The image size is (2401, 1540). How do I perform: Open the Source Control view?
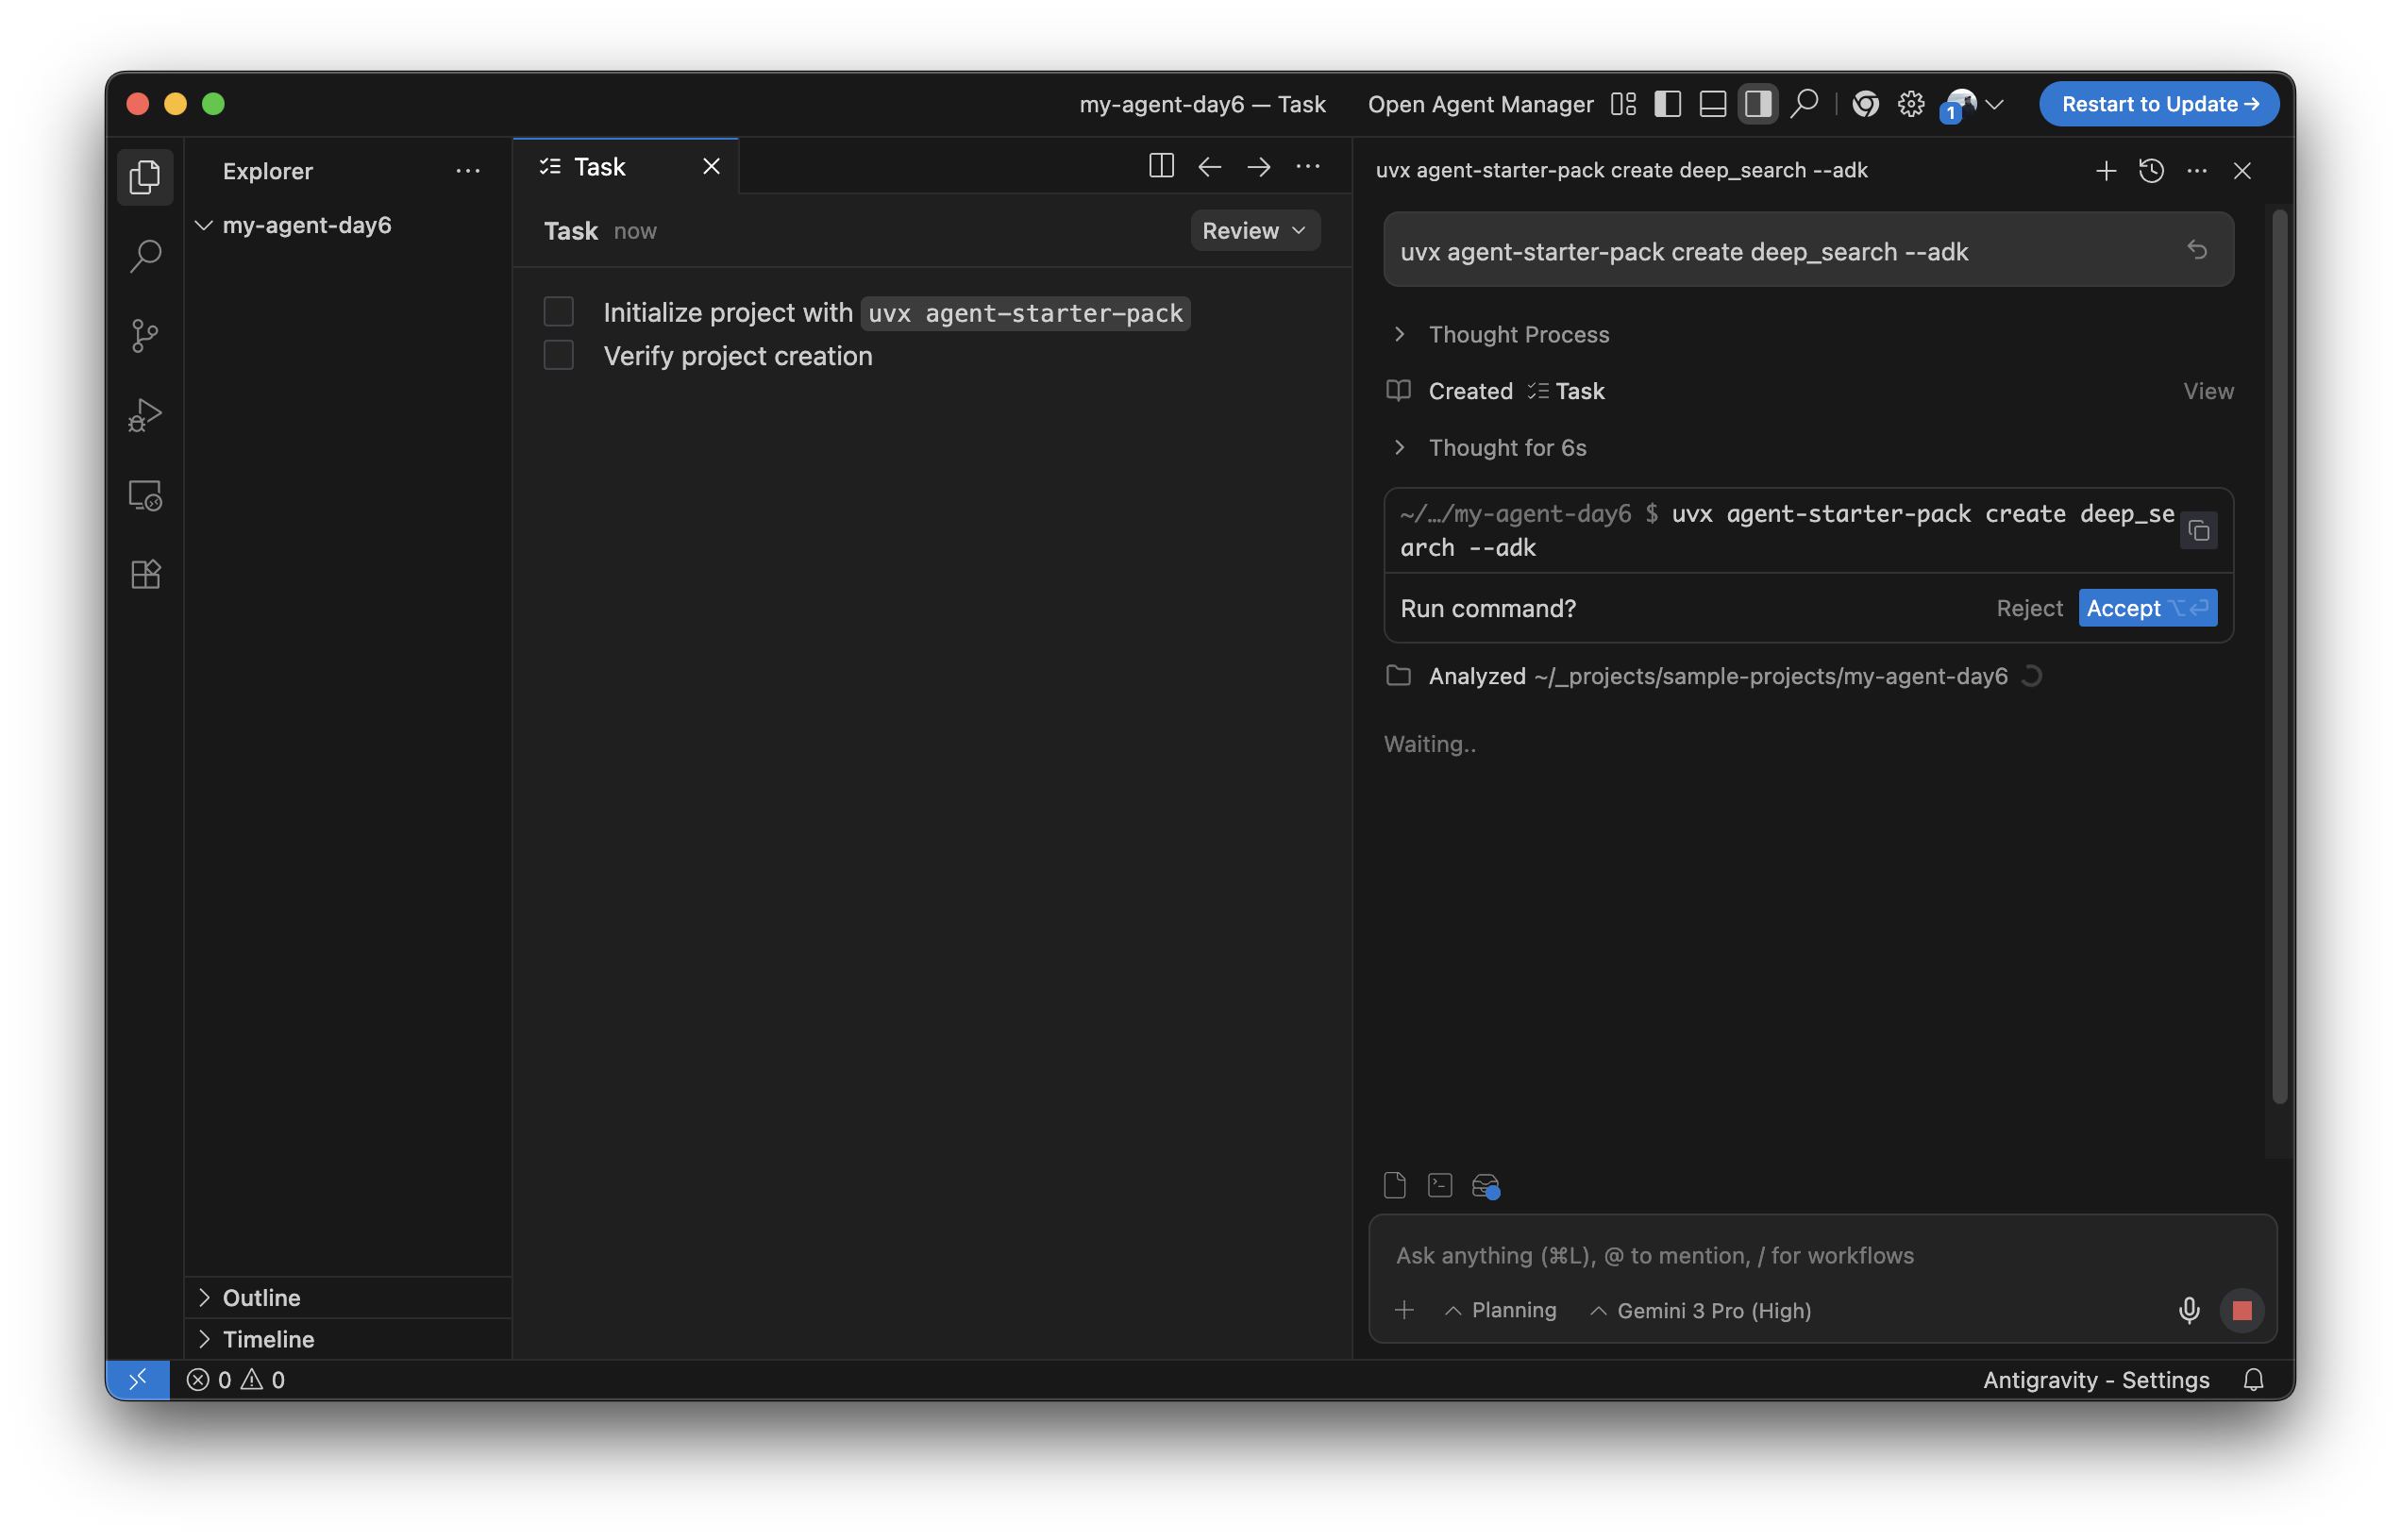coord(145,336)
